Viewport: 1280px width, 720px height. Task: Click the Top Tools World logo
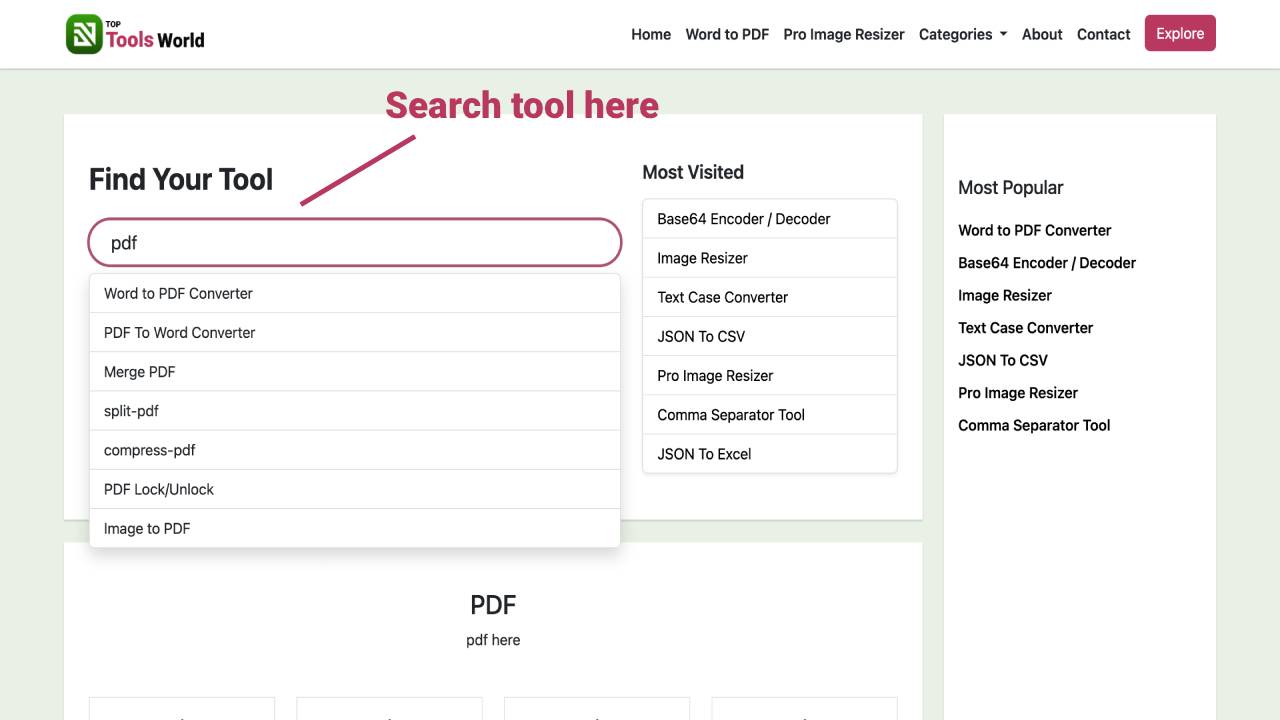pyautogui.click(x=135, y=34)
